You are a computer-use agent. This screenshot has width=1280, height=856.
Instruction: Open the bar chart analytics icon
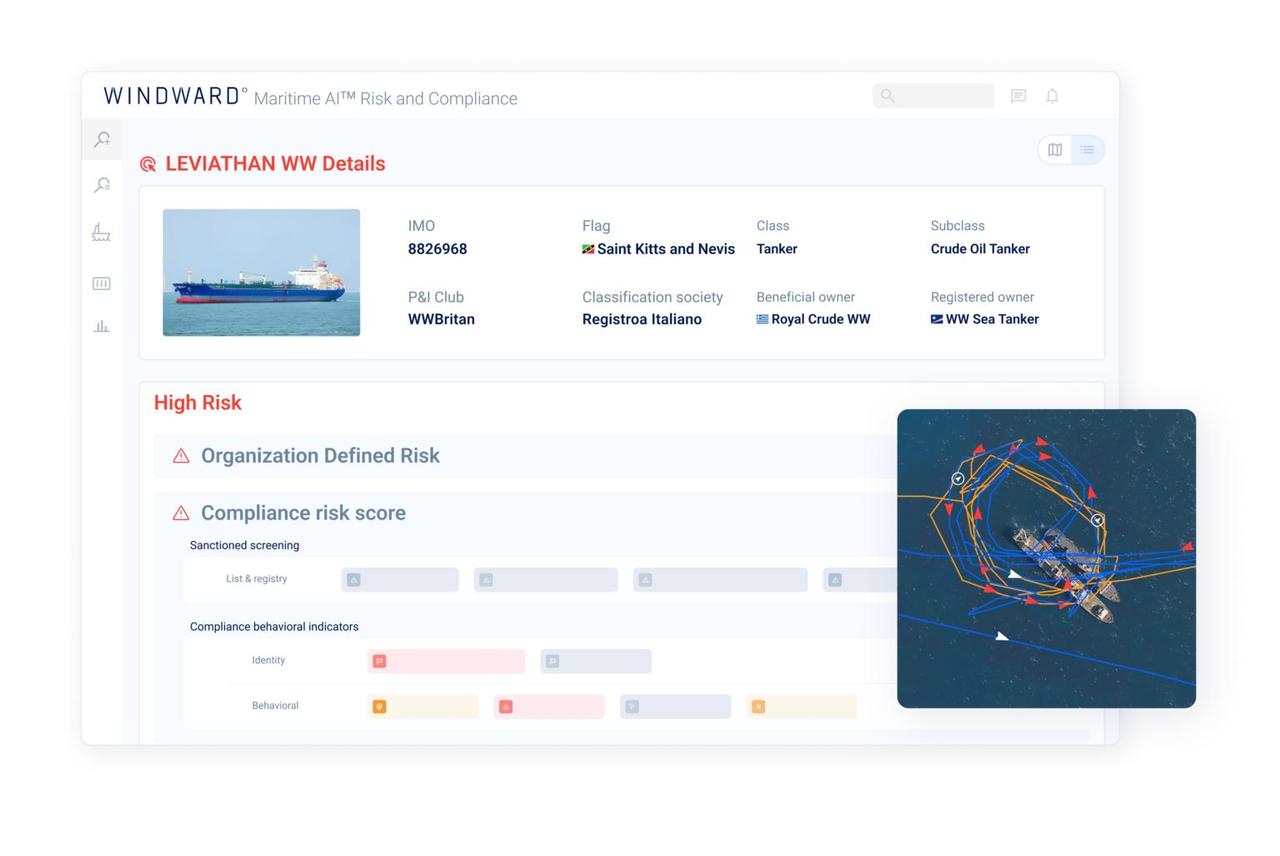(101, 326)
